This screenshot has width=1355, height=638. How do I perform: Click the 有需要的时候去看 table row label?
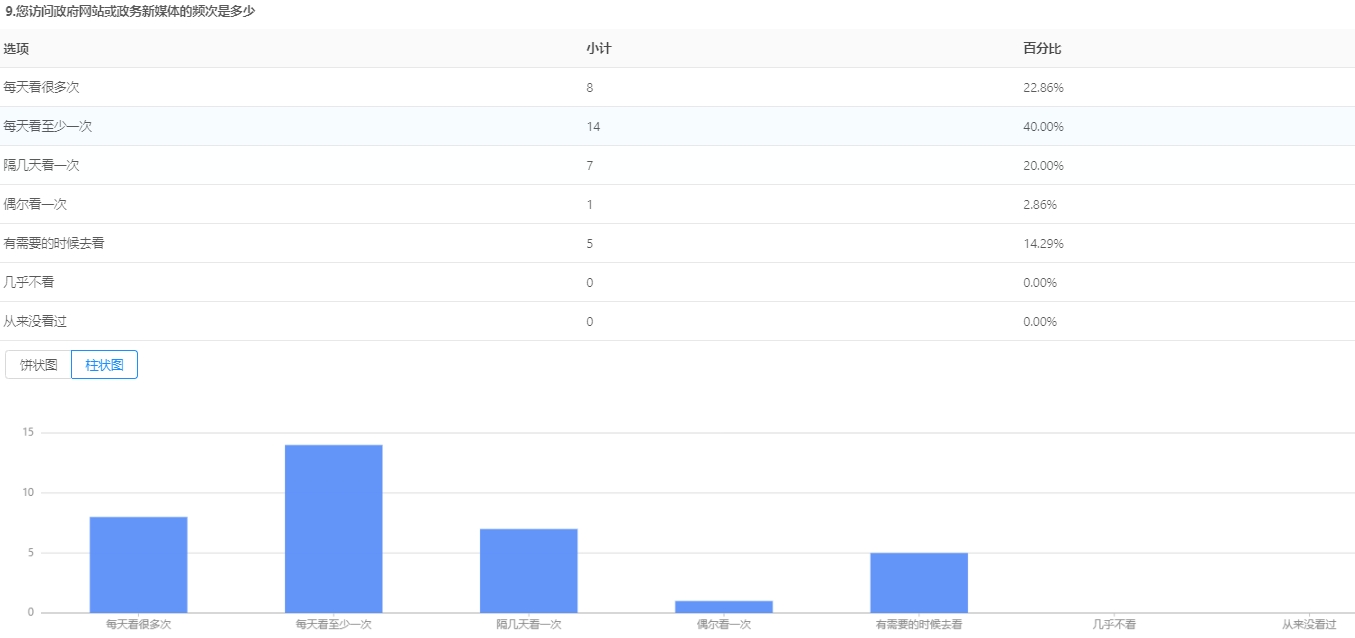(x=54, y=244)
